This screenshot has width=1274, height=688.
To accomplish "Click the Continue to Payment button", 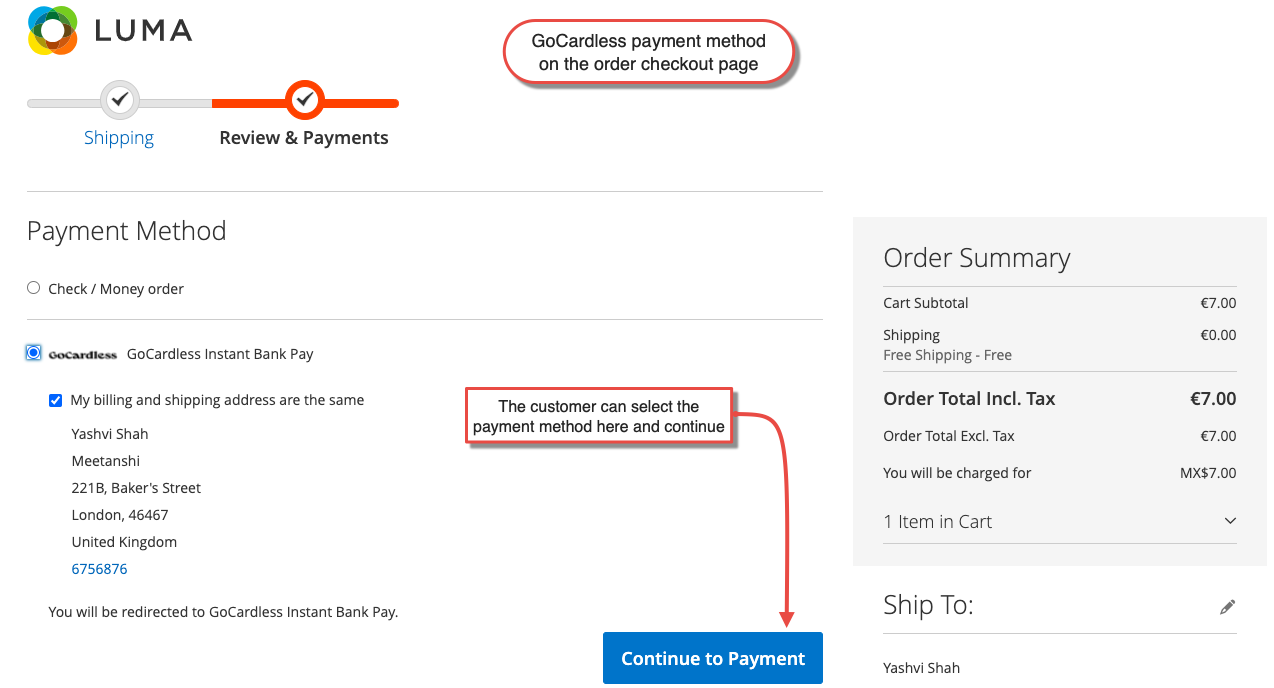I will point(712,658).
